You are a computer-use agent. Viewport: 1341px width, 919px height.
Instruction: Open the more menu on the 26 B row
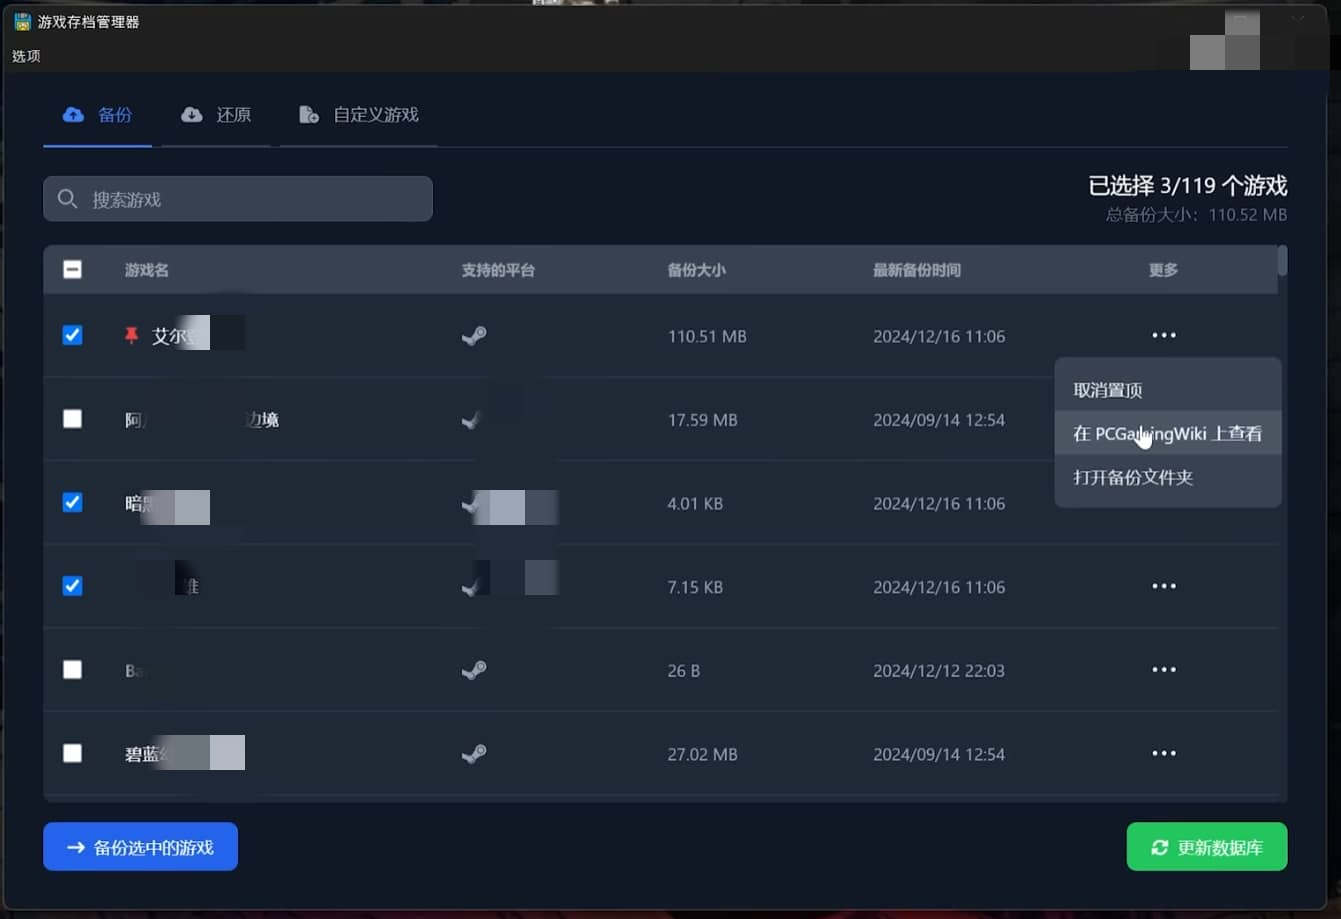coord(1163,670)
